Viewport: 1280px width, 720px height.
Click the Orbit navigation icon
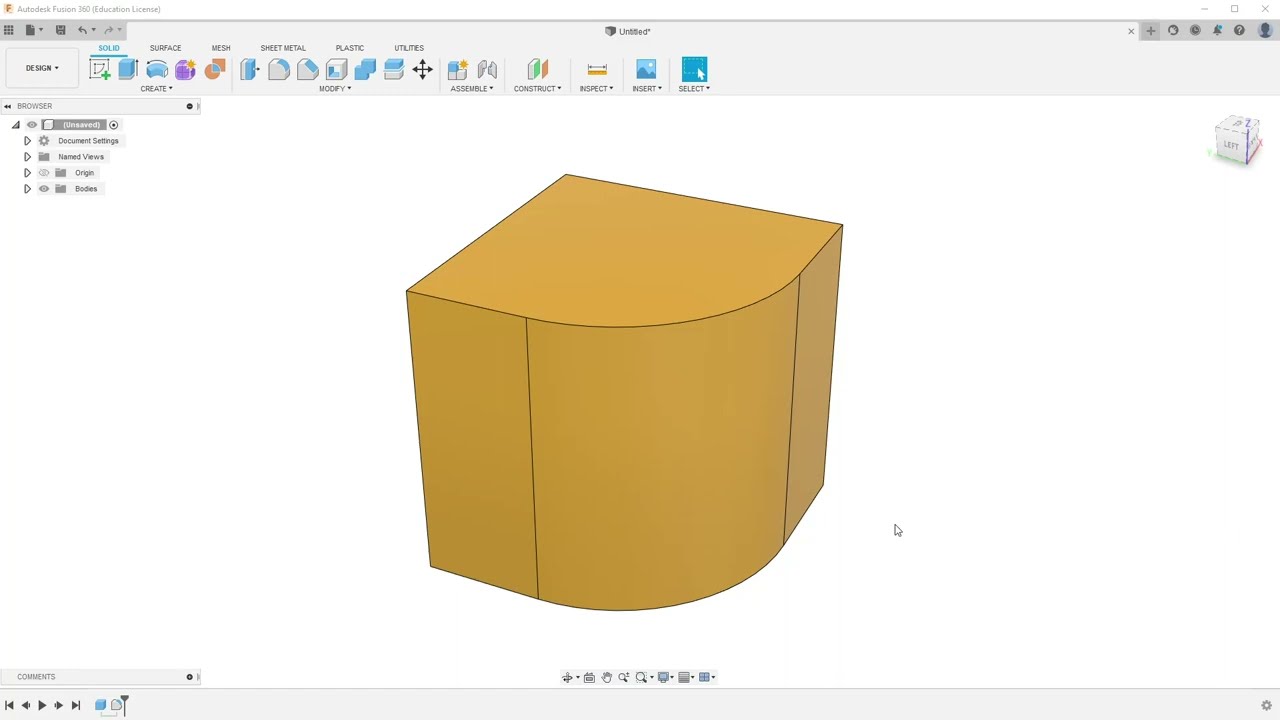coord(567,677)
